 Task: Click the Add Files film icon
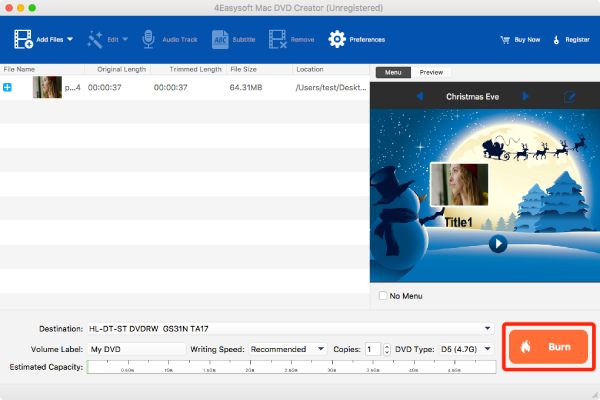[23, 39]
